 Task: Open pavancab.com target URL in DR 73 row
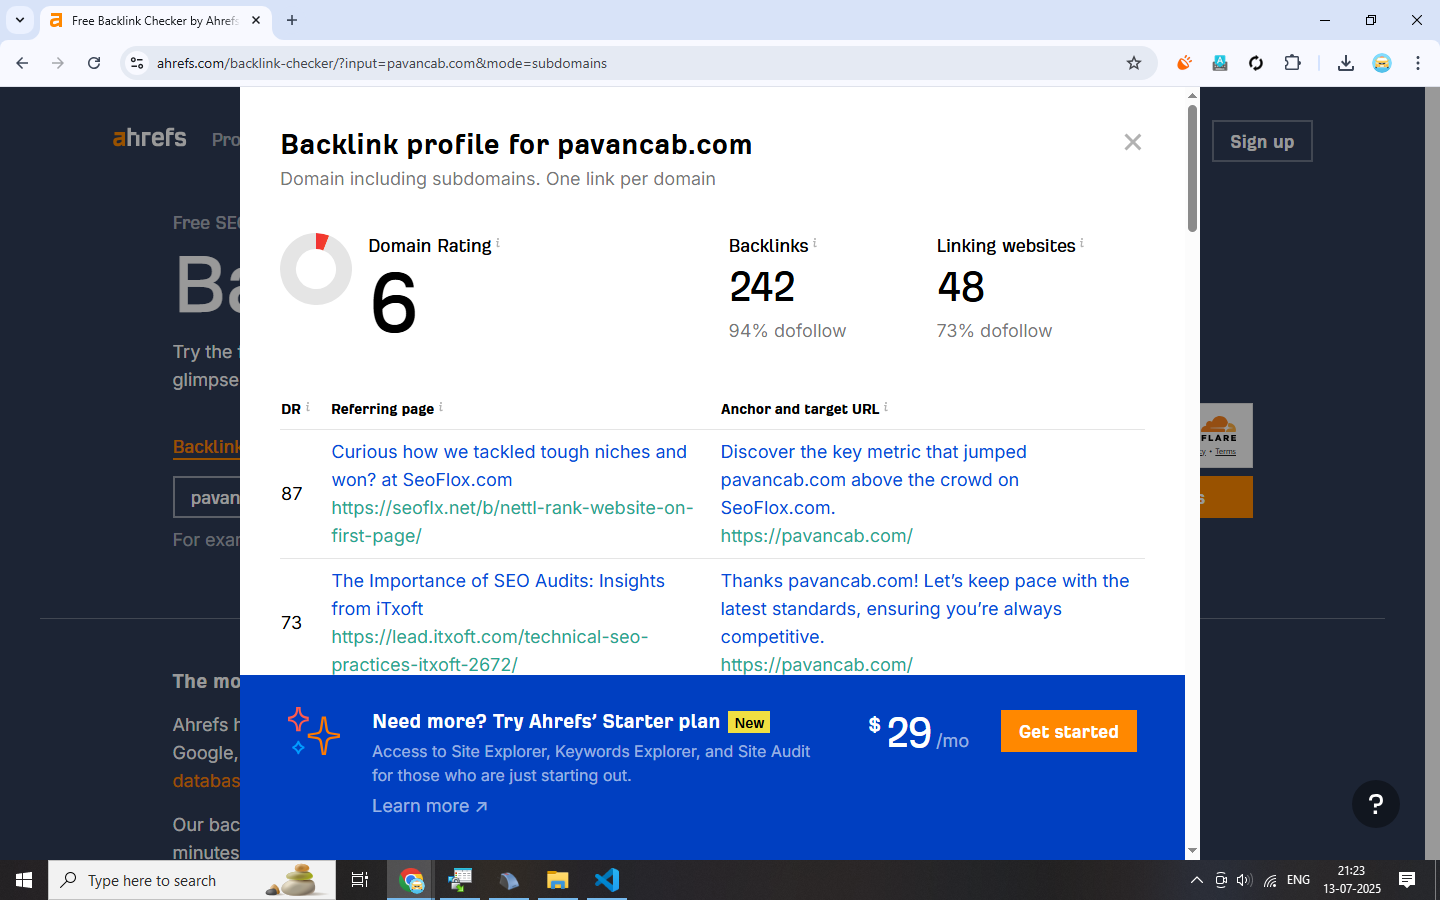(x=816, y=665)
